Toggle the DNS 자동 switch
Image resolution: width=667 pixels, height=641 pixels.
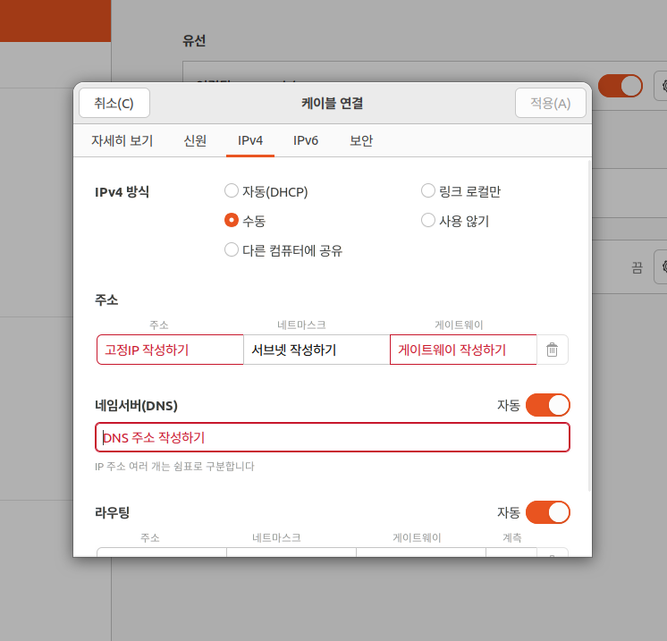(547, 405)
